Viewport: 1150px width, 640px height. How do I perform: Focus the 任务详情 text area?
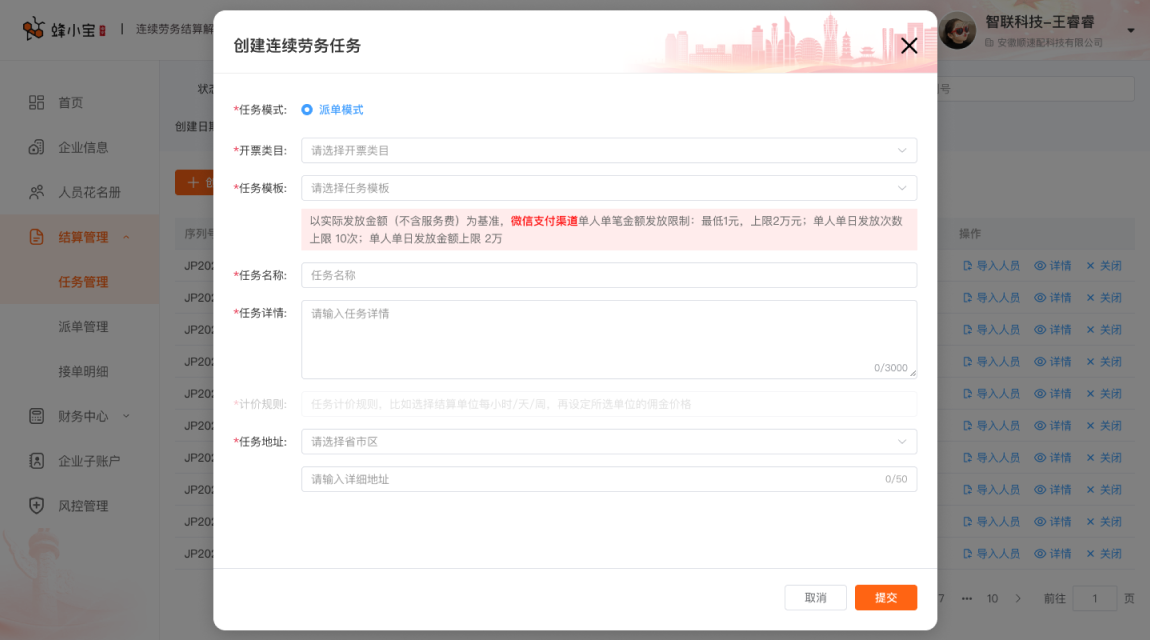click(x=608, y=338)
